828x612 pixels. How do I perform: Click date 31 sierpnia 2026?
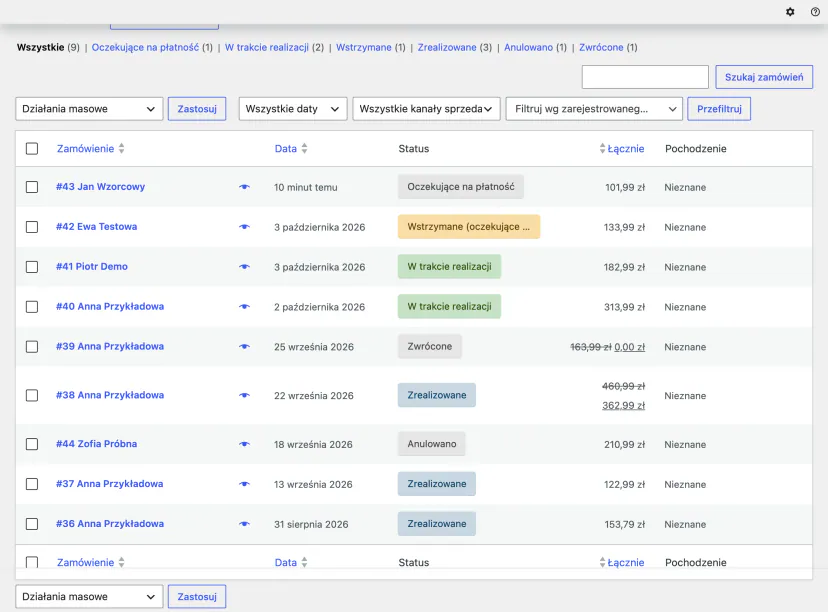click(x=311, y=524)
